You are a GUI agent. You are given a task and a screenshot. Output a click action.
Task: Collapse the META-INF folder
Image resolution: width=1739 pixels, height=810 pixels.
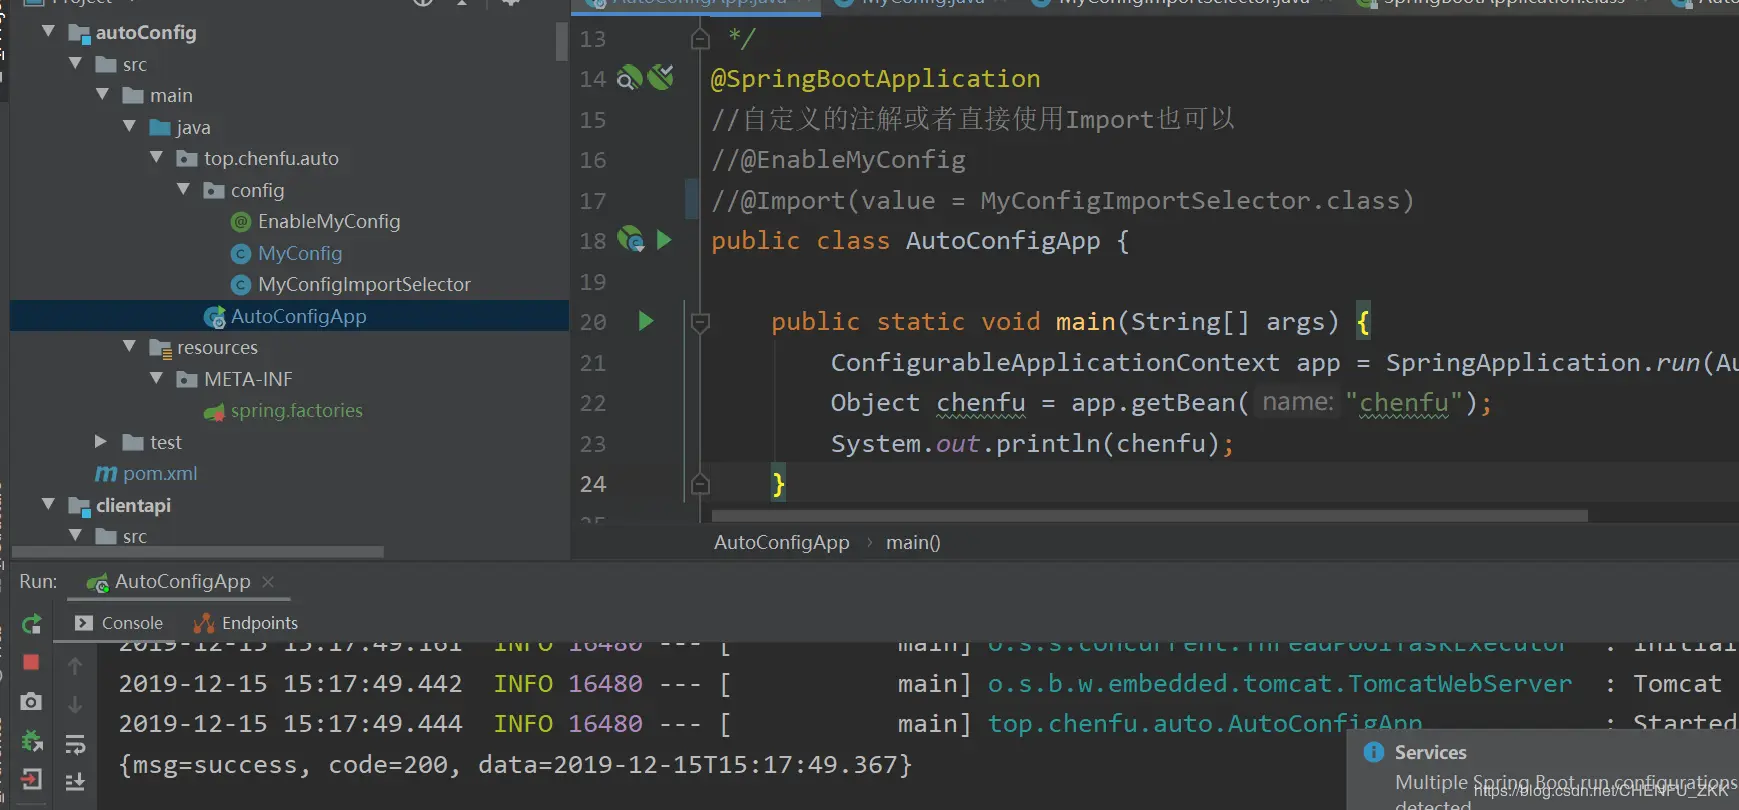click(156, 378)
